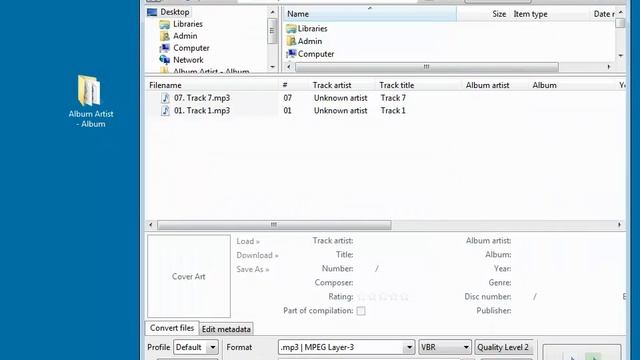Click the track list horizontal scrollbar thumb
Screen dimensions: 640x360
click(274, 225)
